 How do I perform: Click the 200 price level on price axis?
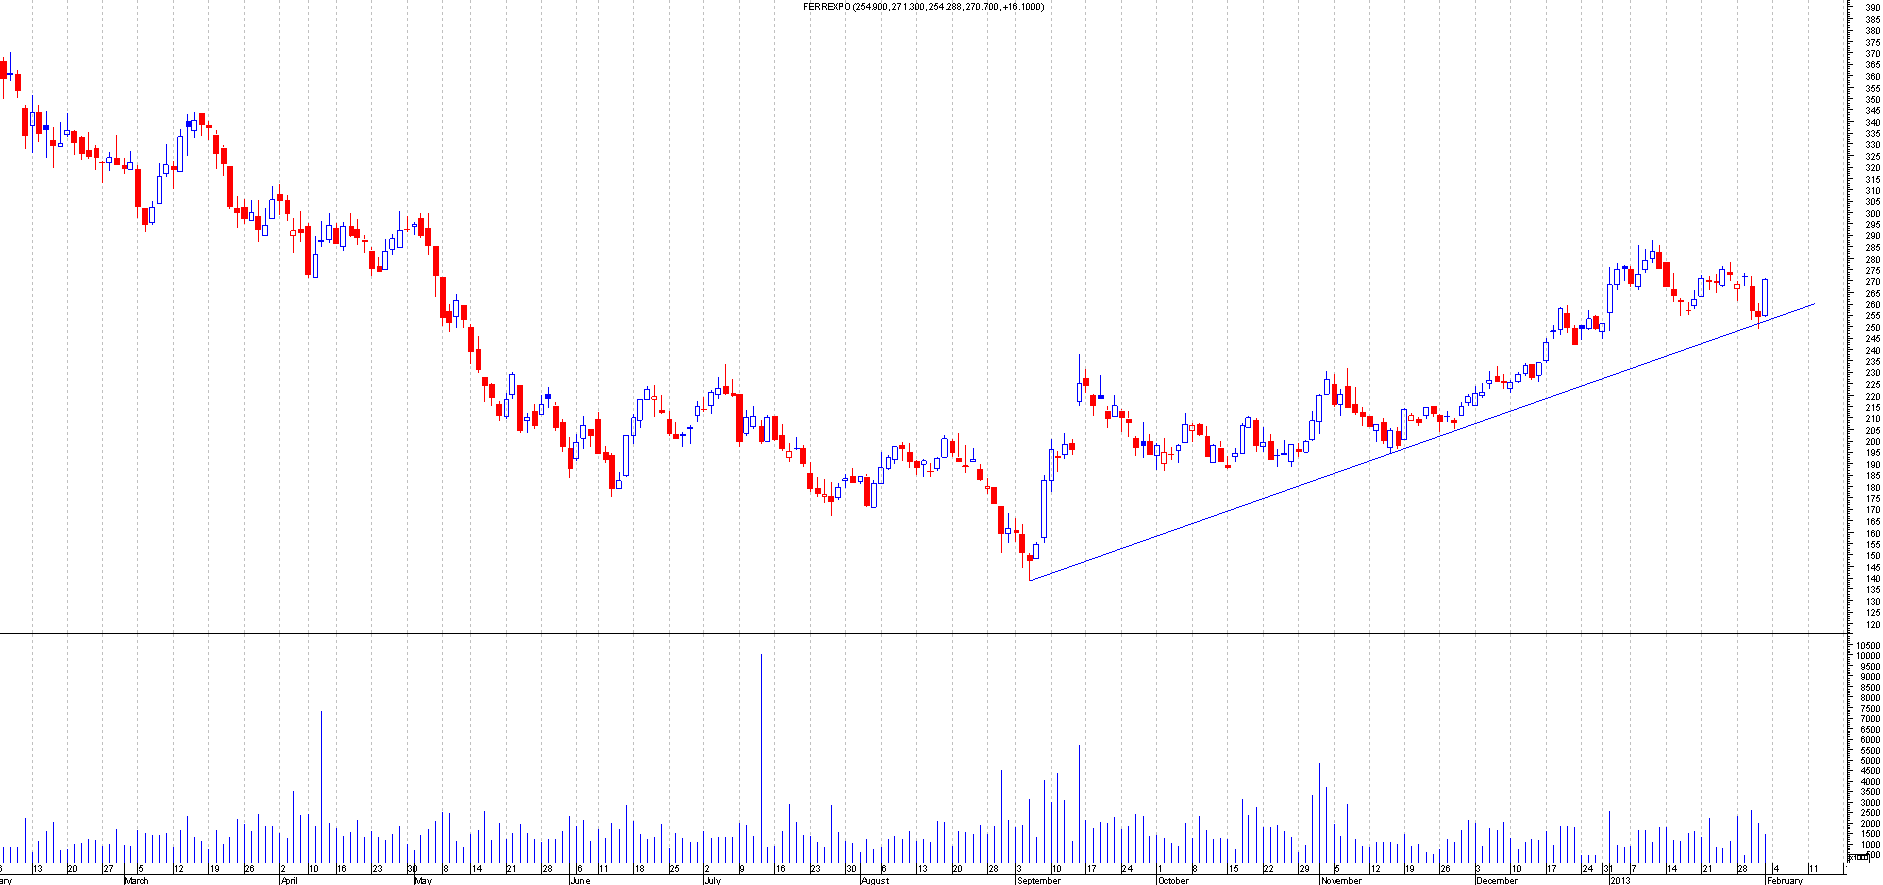coord(1872,442)
